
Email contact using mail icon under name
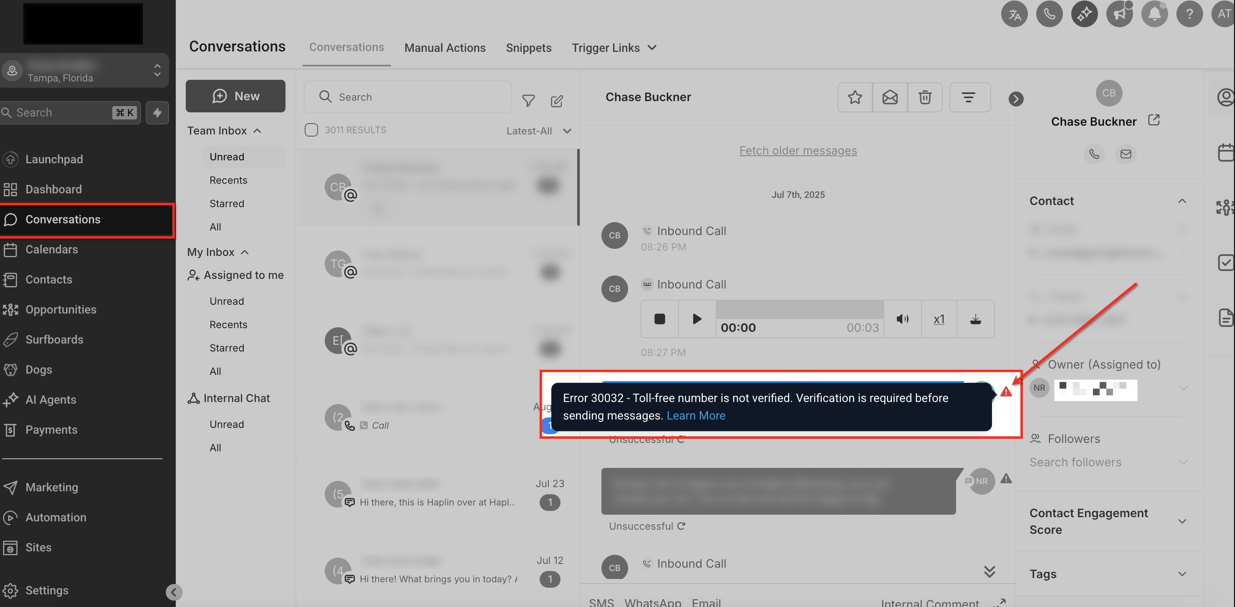1126,154
